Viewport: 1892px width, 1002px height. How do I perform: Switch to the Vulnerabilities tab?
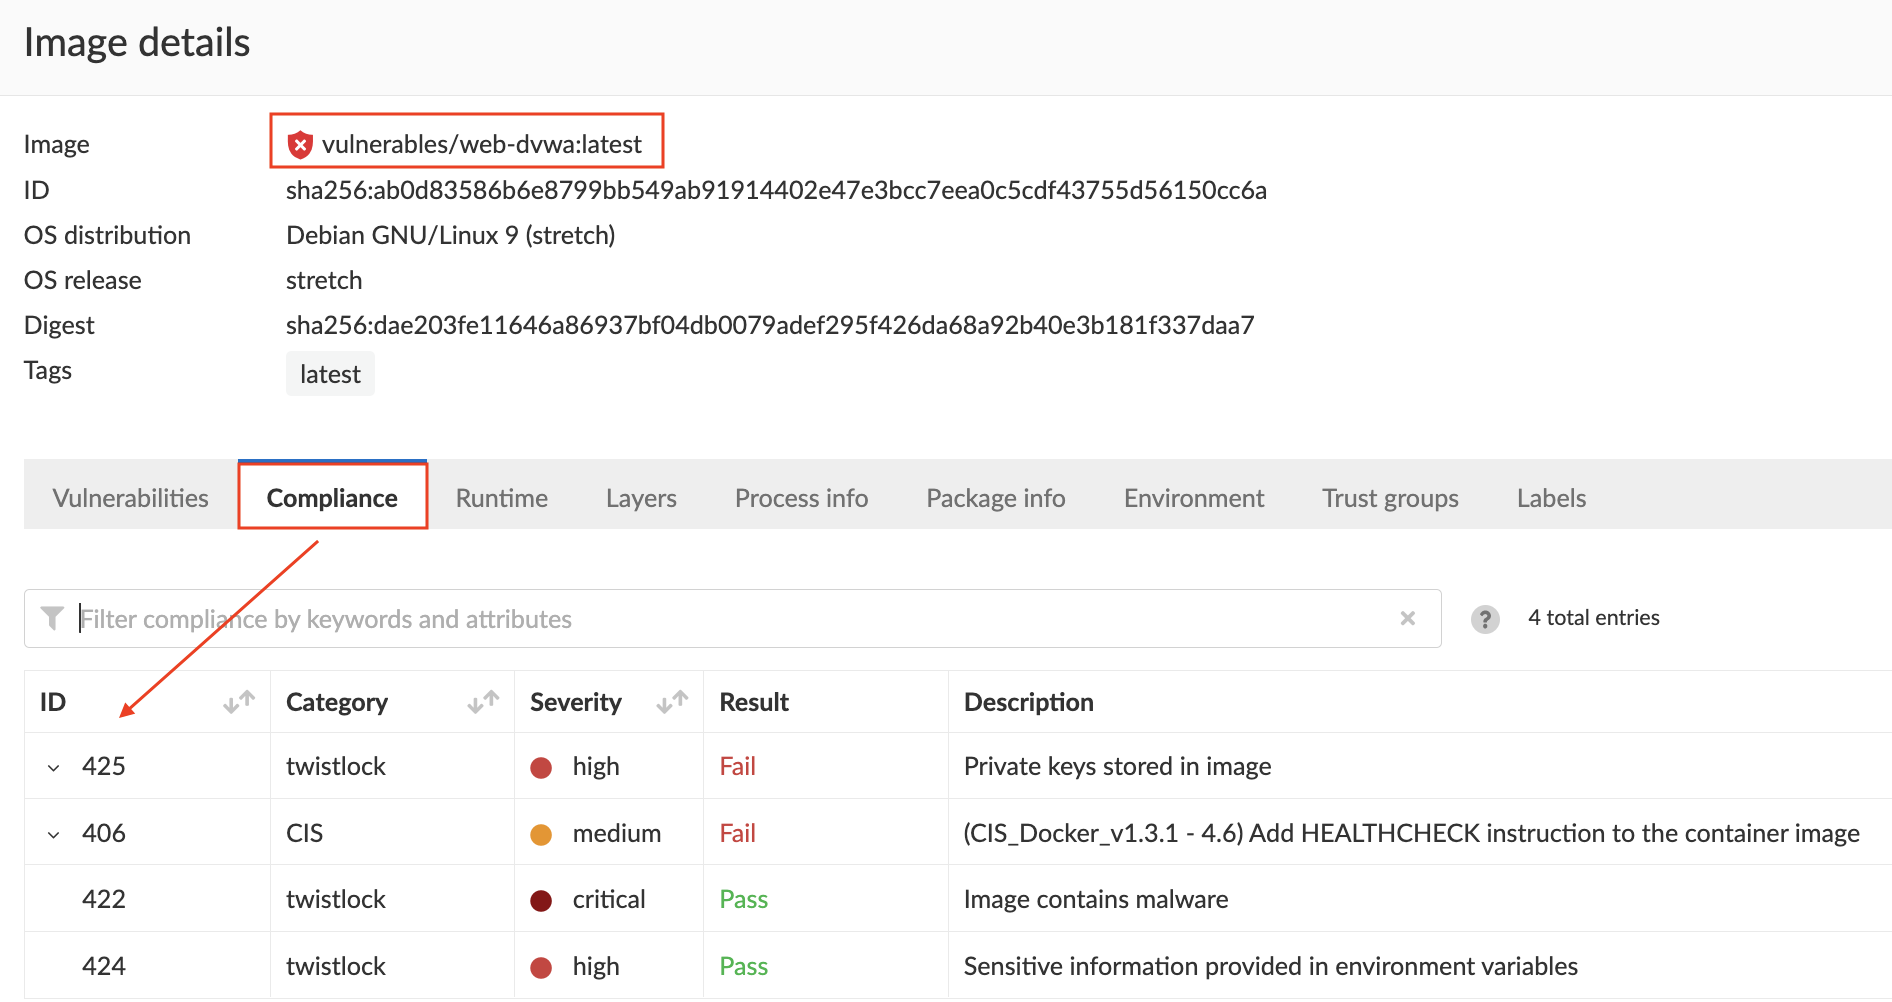[x=131, y=498]
